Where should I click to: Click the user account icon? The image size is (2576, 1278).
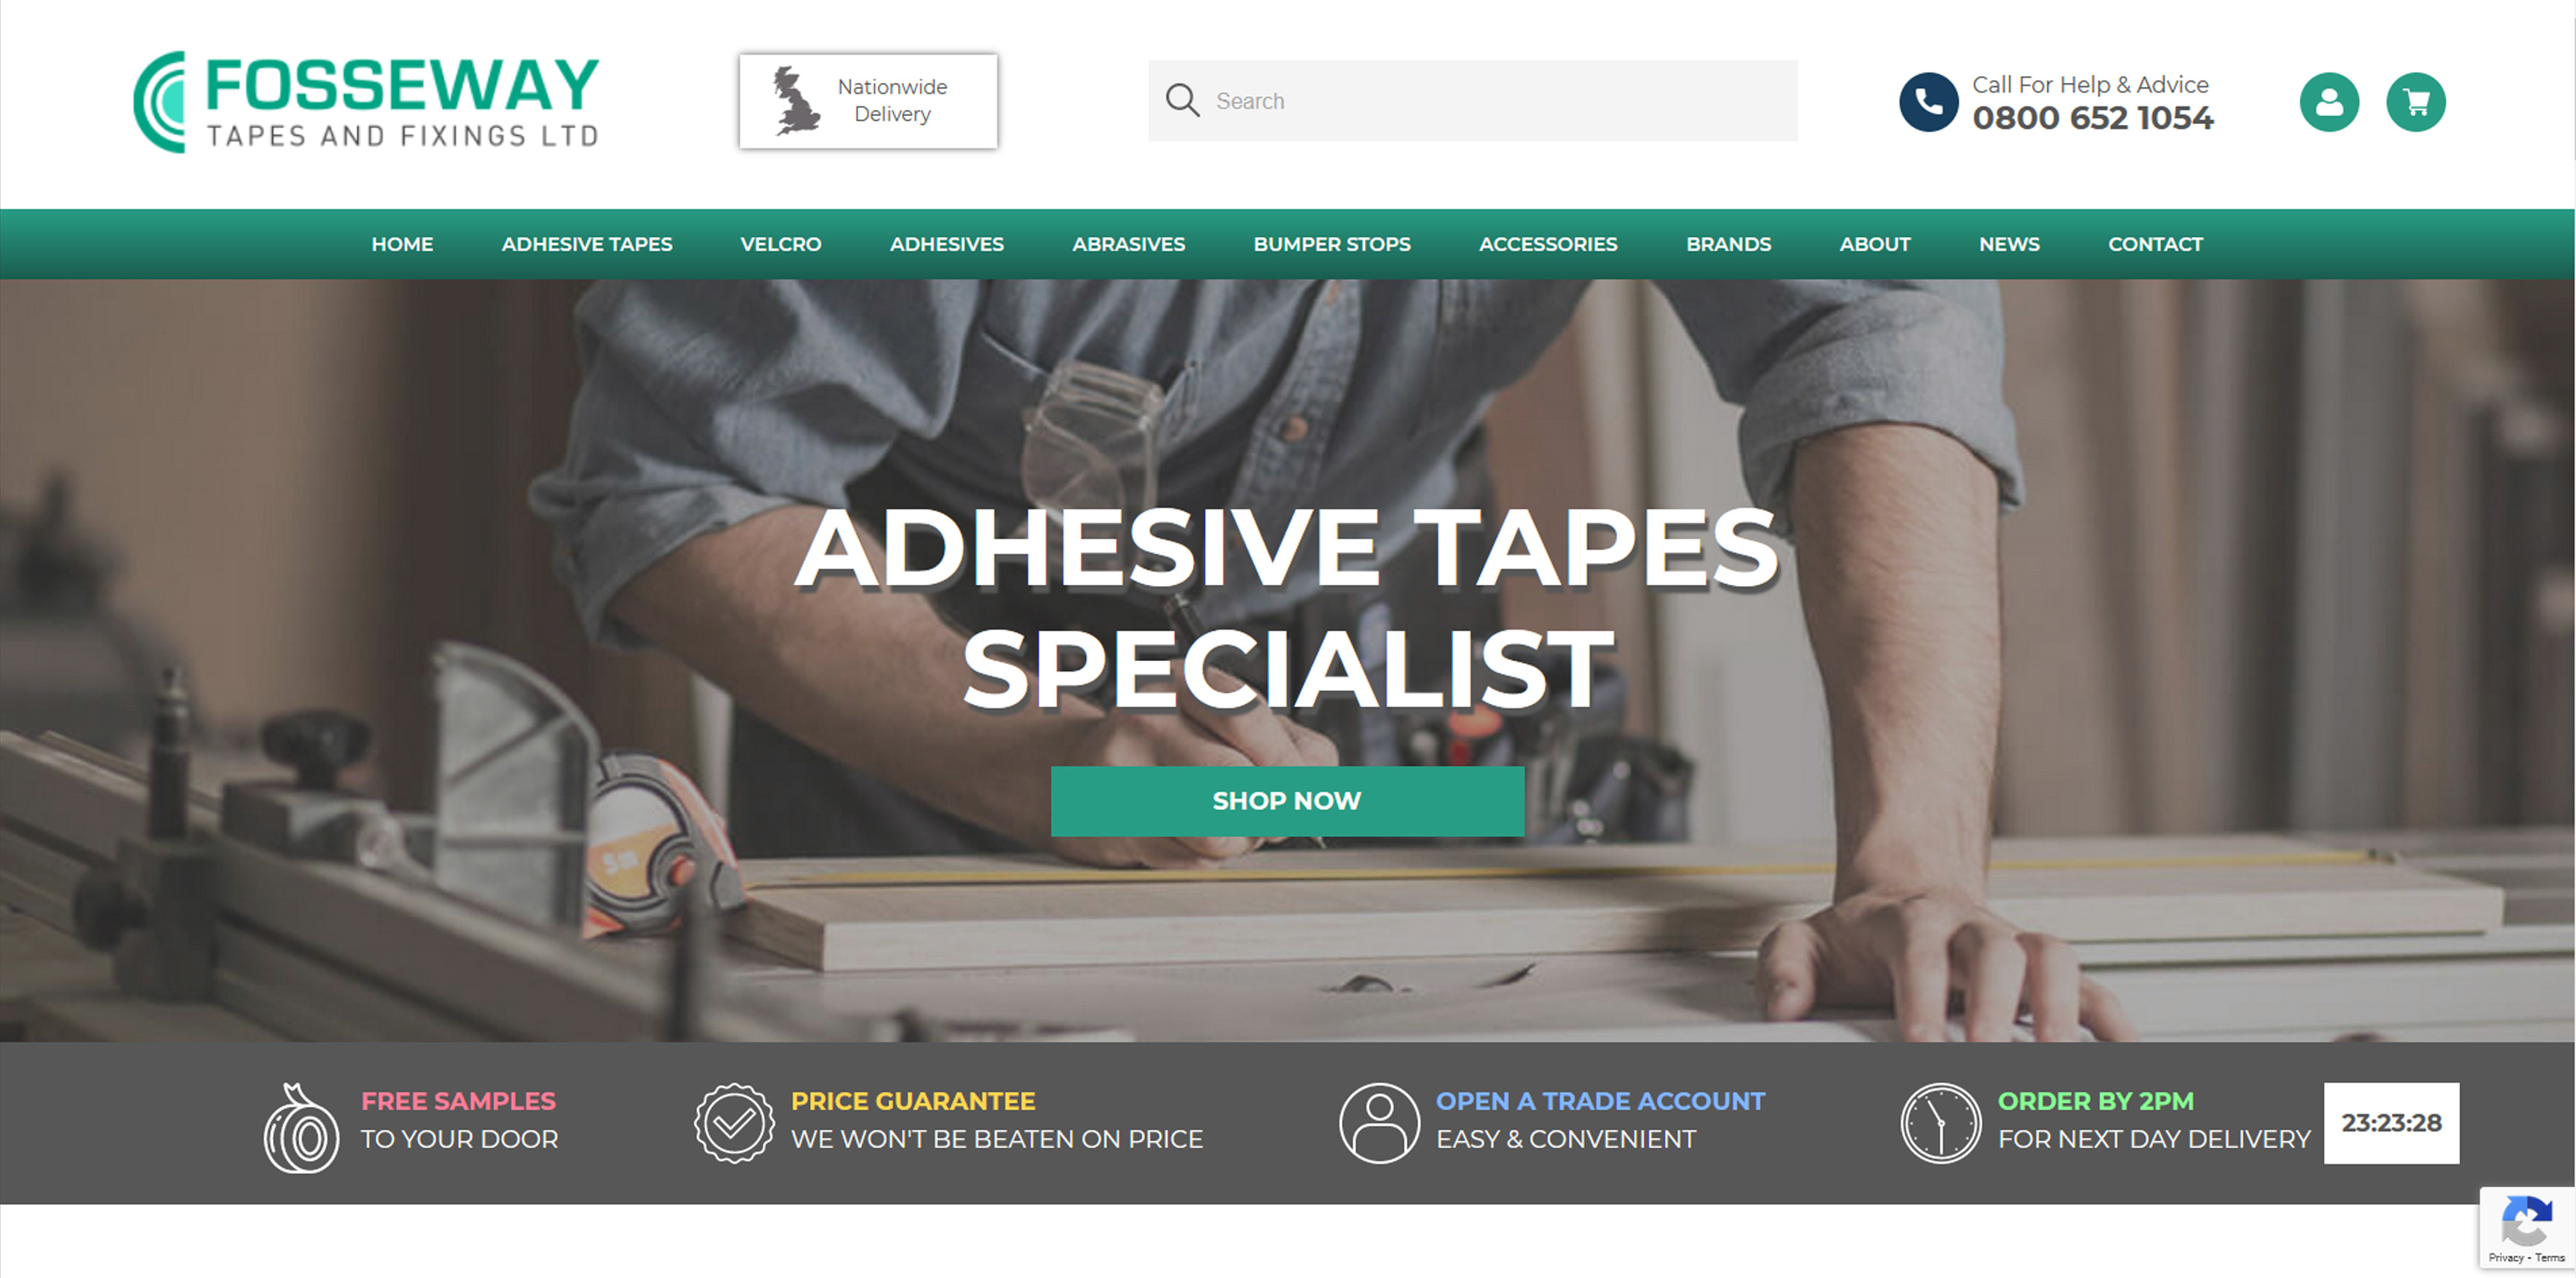coord(2328,102)
